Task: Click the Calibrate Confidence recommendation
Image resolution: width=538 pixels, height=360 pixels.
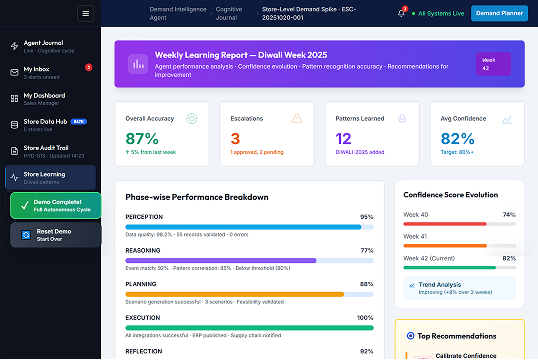Action: (466, 356)
